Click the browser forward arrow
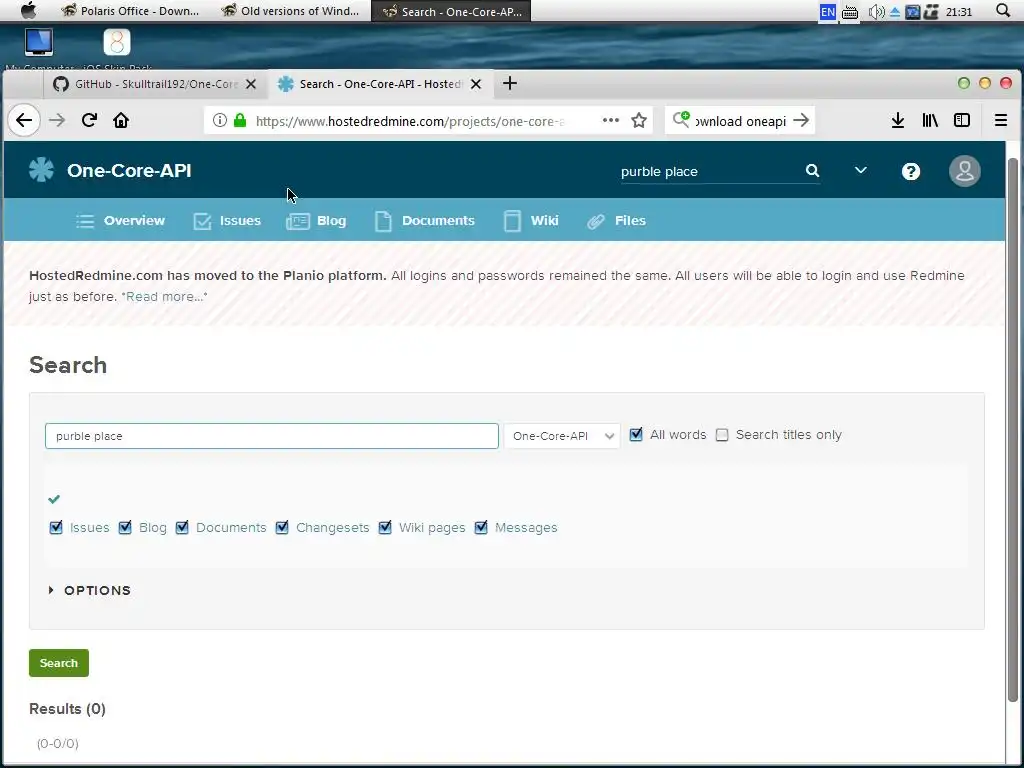 pos(57,120)
